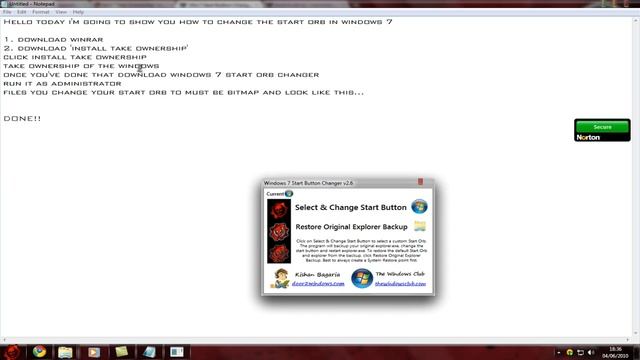Image resolution: width=640 pixels, height=360 pixels.
Task: Open the Format menu in Notepad
Action: [41, 12]
